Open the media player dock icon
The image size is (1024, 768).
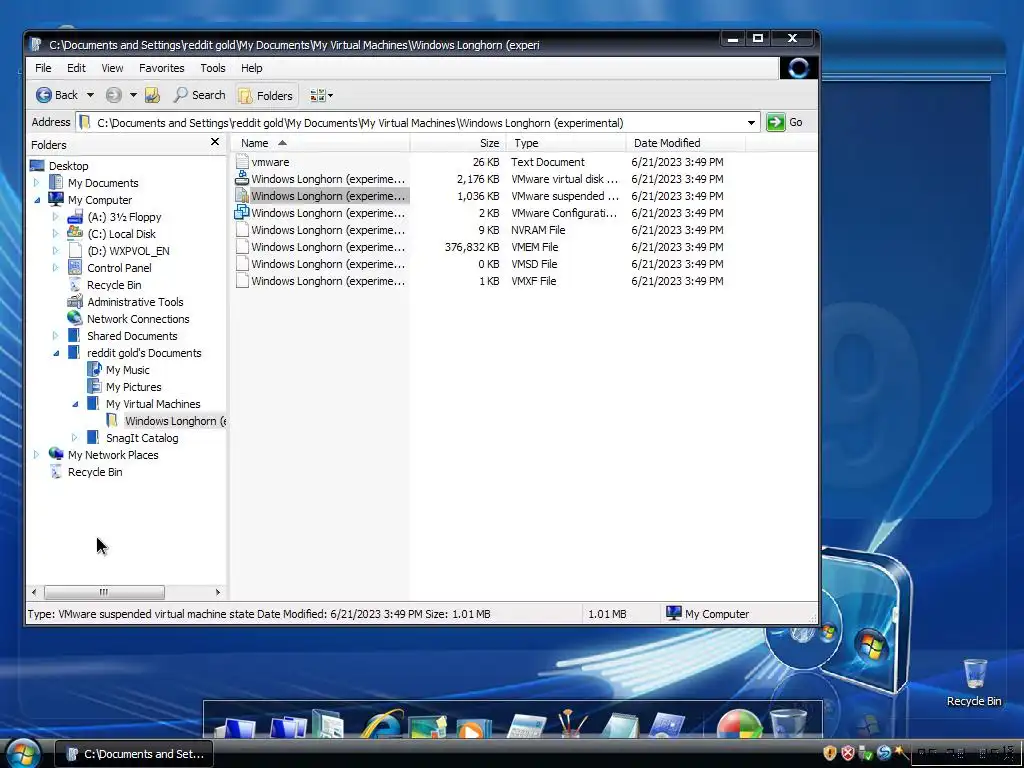(x=473, y=726)
